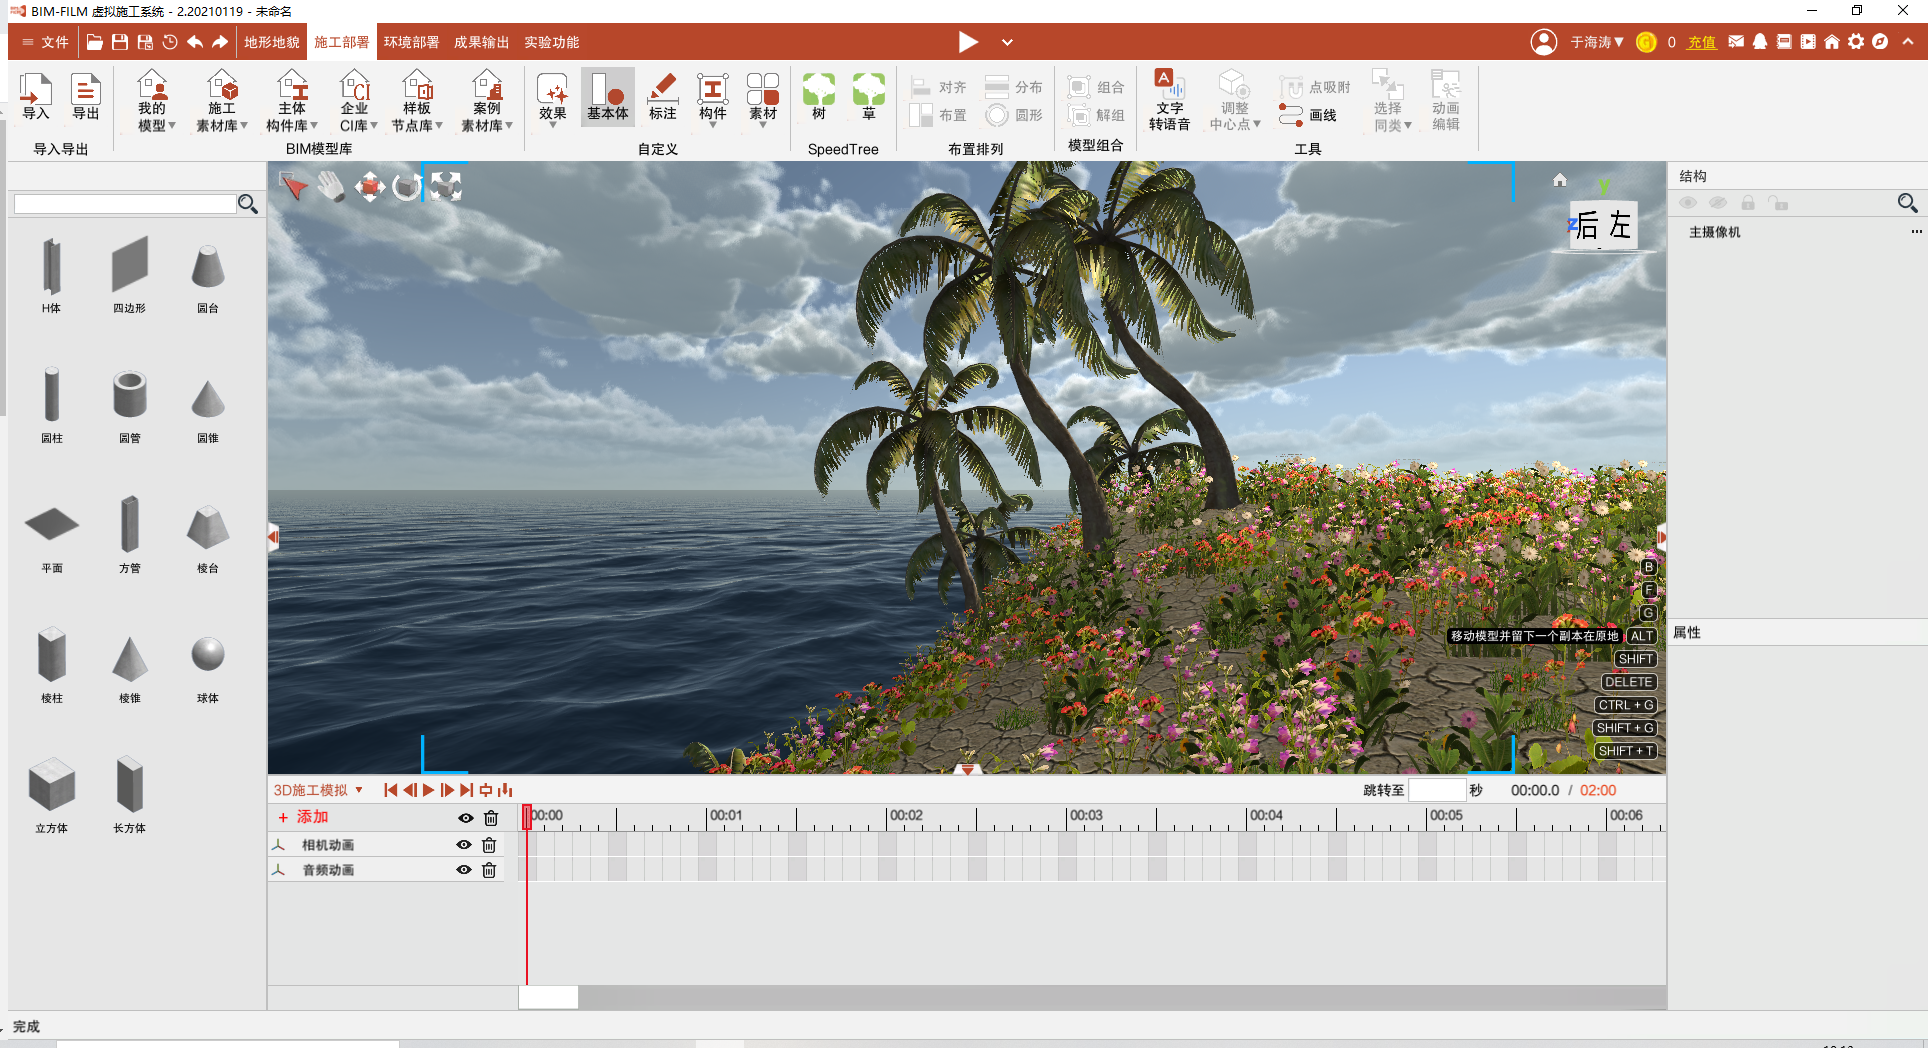Open the 文字转语音 text-to-speech tool
Screen dimensions: 1928x1048
1168,100
